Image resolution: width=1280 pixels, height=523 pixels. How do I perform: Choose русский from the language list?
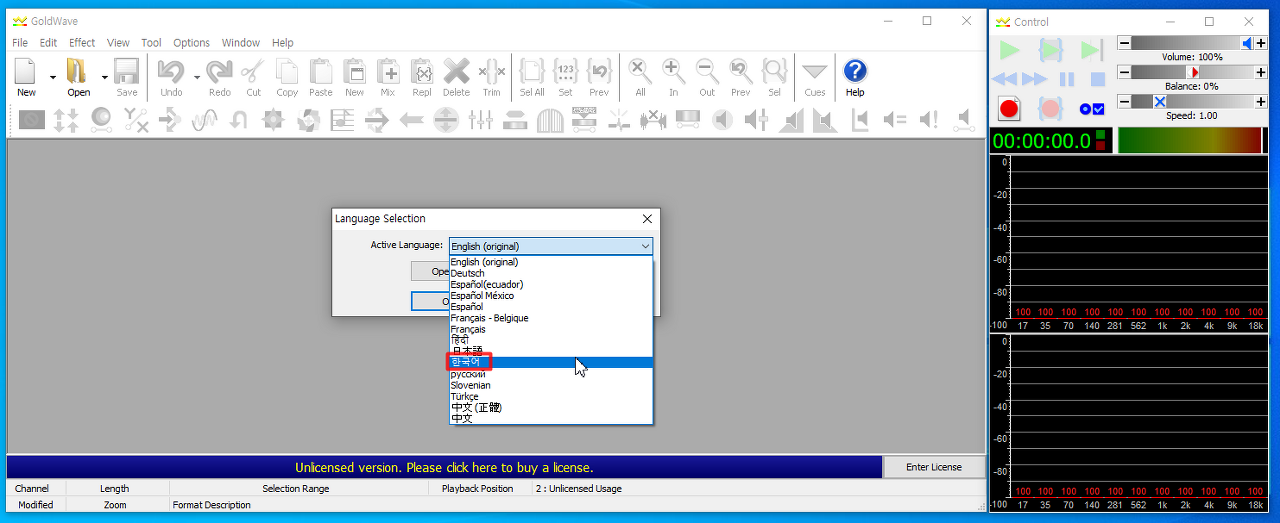(x=551, y=374)
